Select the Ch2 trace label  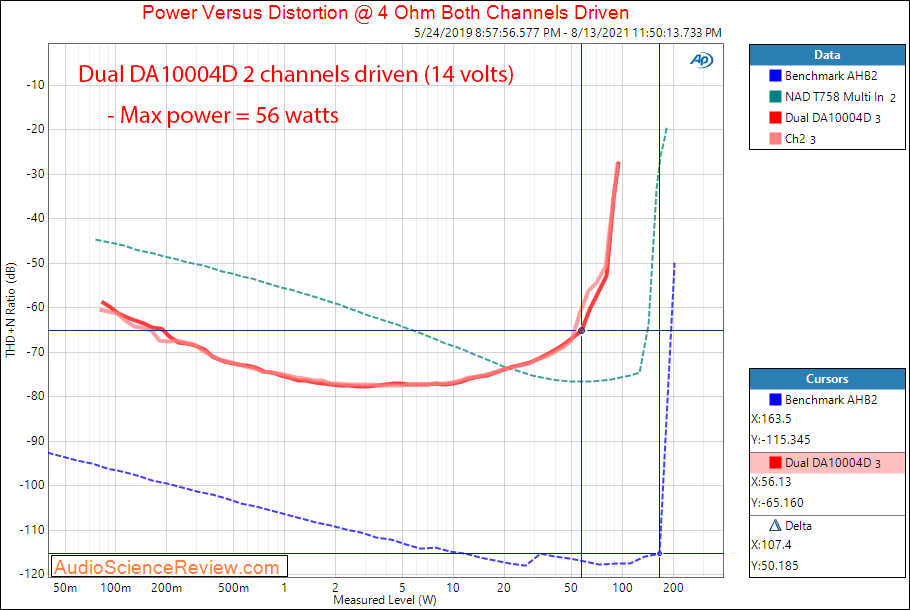click(x=795, y=139)
